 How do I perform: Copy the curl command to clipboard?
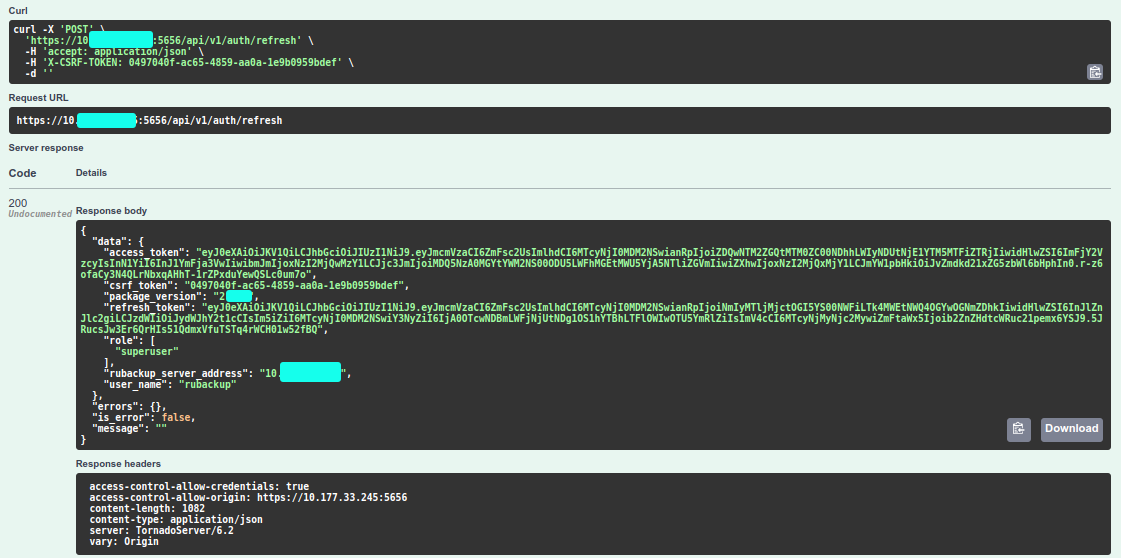point(1095,72)
